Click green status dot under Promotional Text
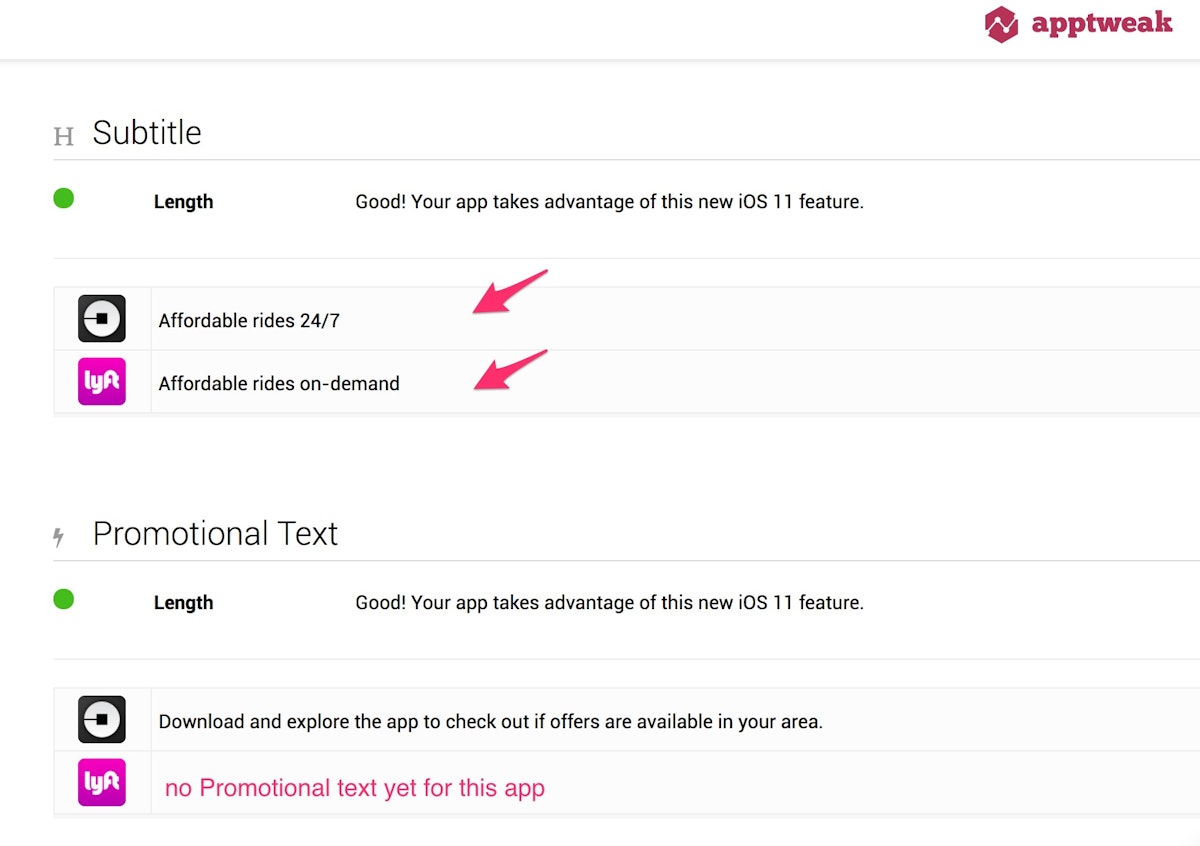Image resolution: width=1200 pixels, height=846 pixels. (63, 600)
